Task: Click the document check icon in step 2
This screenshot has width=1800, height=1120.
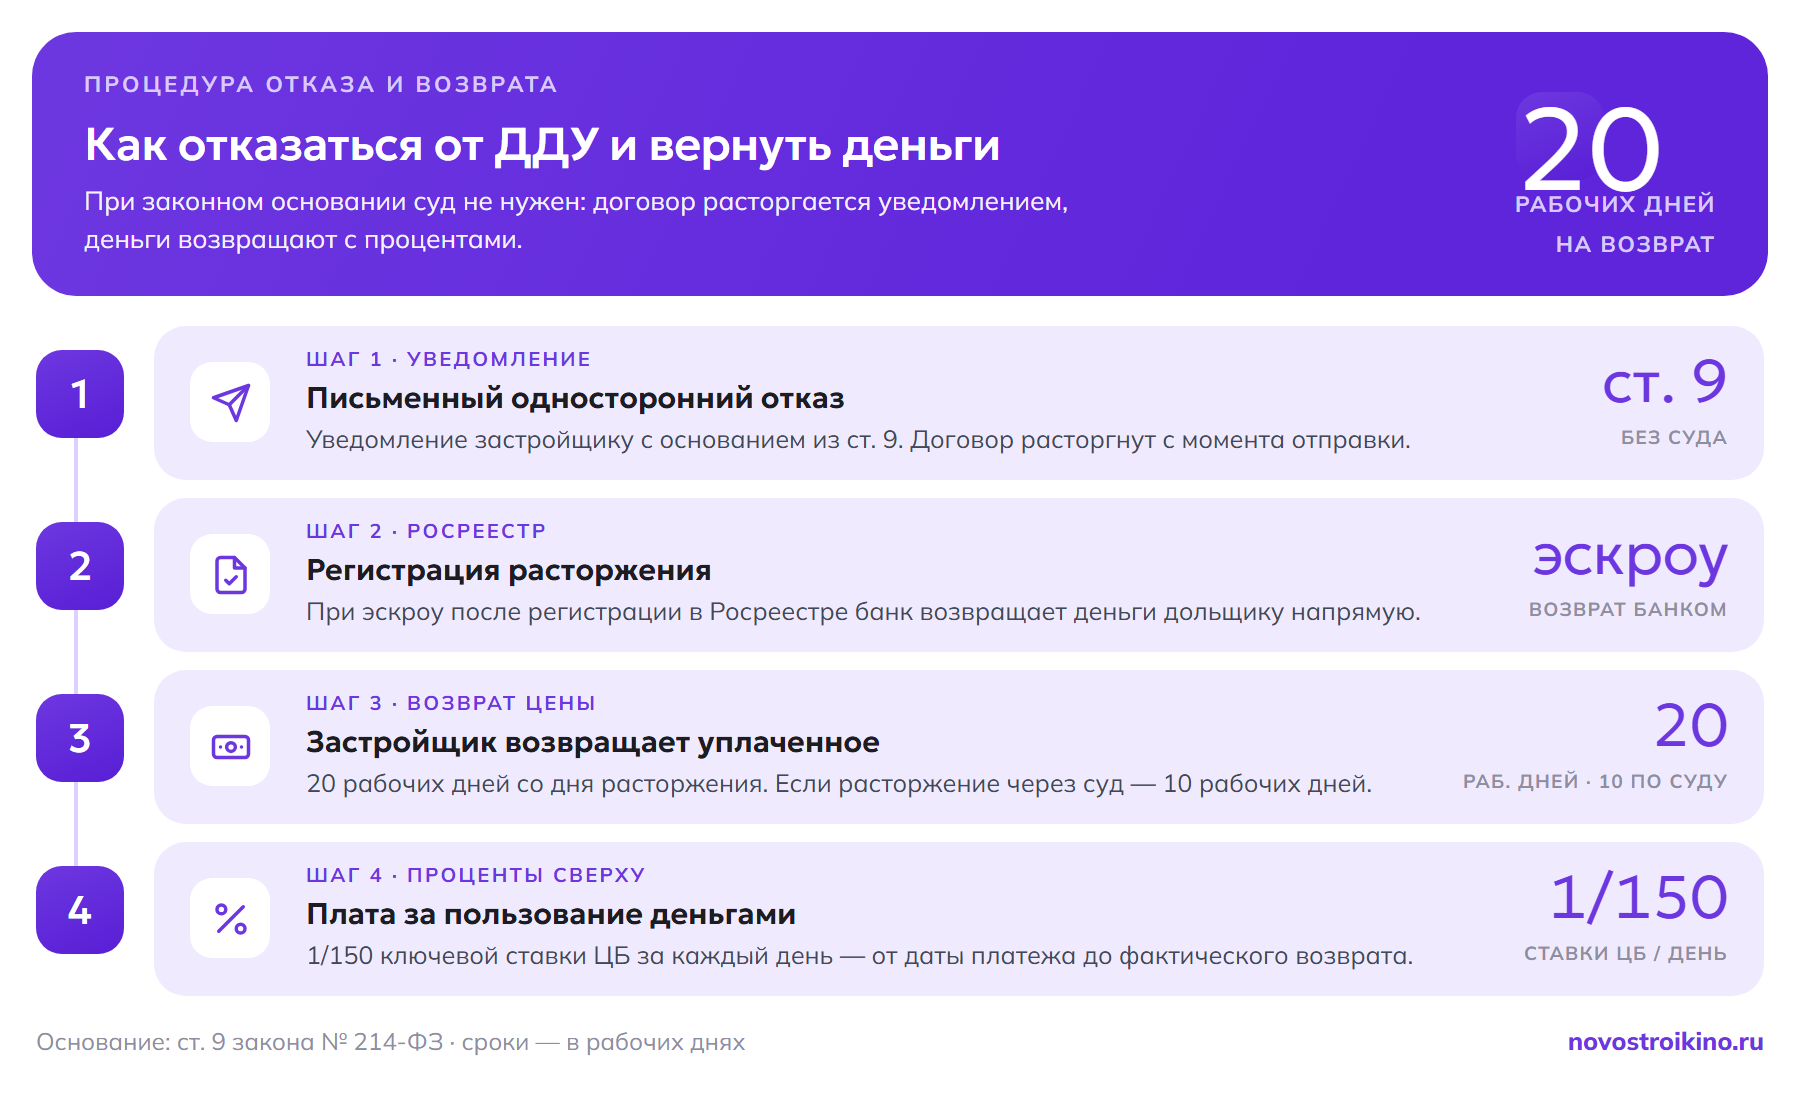Action: [230, 574]
